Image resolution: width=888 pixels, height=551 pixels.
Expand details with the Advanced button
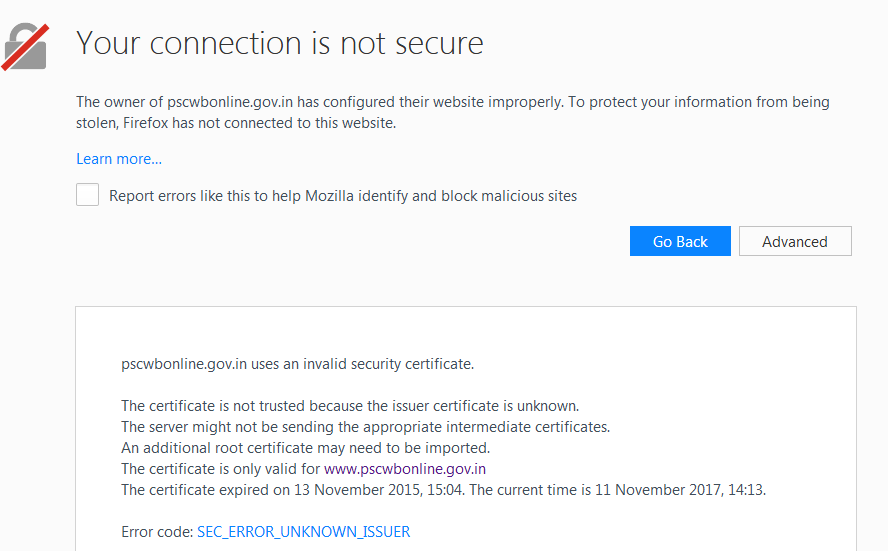[x=795, y=241]
